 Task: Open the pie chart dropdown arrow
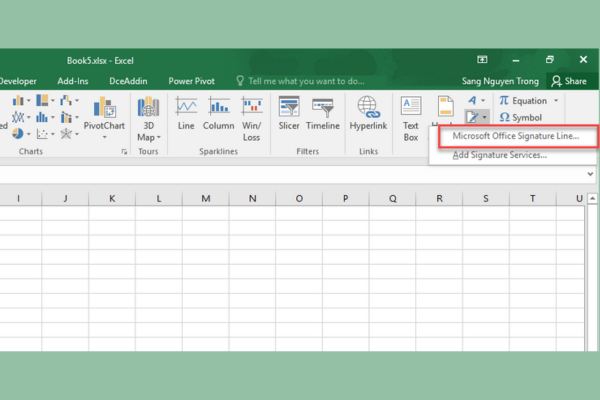pyautogui.click(x=29, y=134)
